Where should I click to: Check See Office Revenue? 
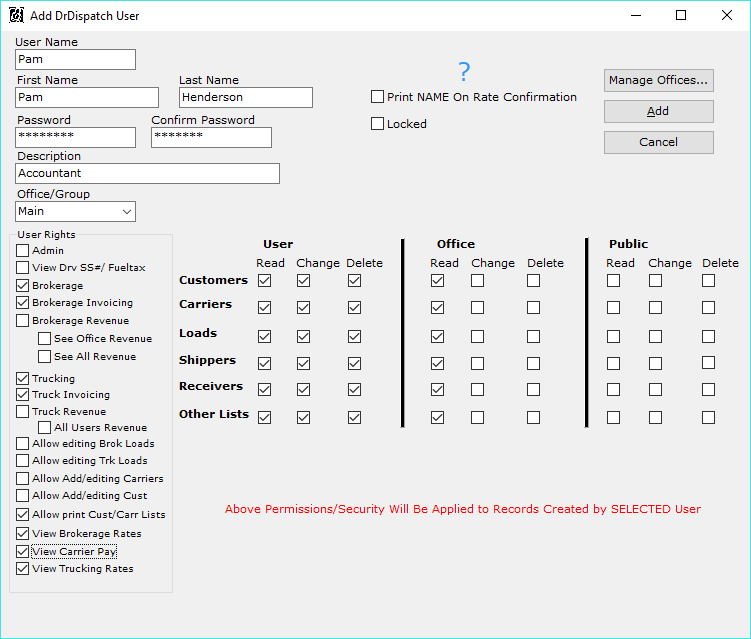pos(45,339)
